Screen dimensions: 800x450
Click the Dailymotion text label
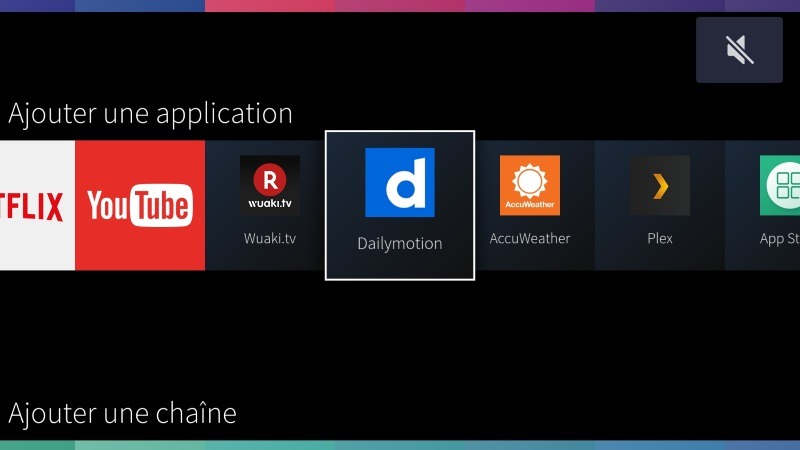coord(400,243)
